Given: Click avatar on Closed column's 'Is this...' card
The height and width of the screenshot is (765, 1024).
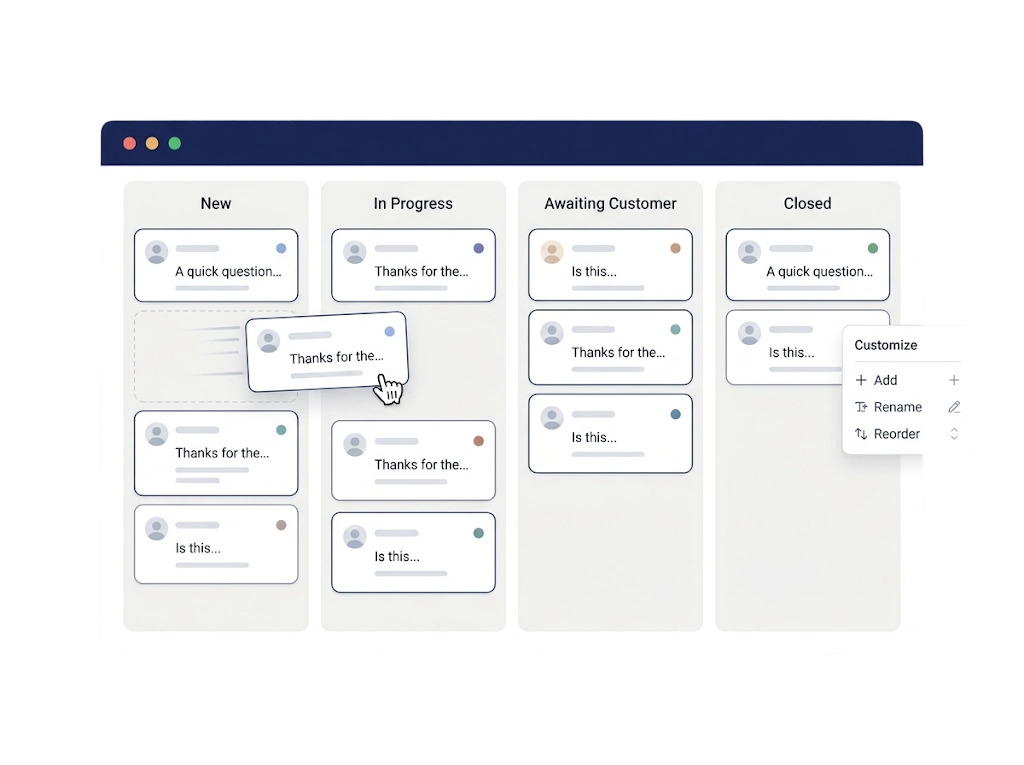Looking at the screenshot, I should coord(749,333).
